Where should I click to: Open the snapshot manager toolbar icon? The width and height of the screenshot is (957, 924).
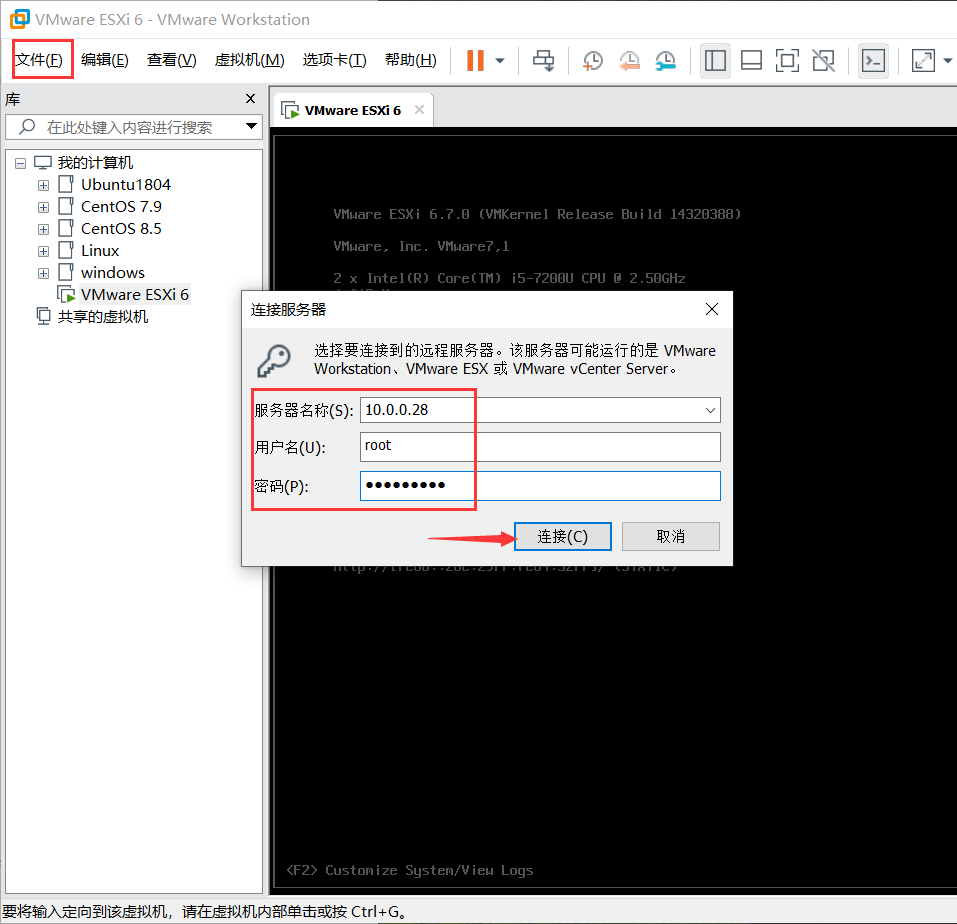pos(666,60)
